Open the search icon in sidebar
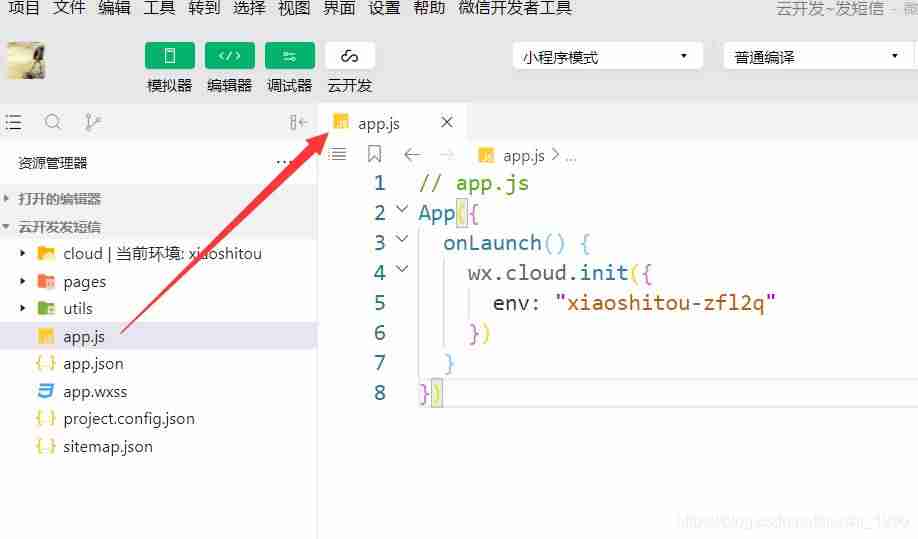 click(53, 122)
